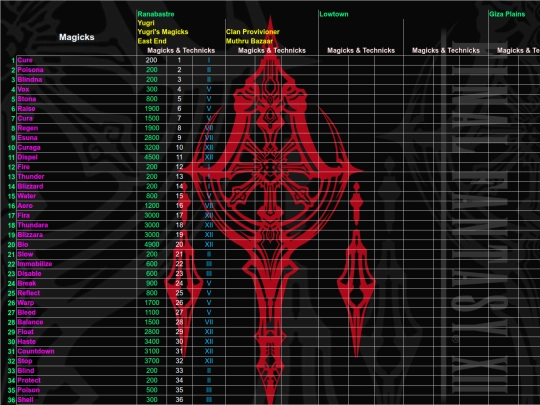Click the Water spell name

click(x=27, y=196)
